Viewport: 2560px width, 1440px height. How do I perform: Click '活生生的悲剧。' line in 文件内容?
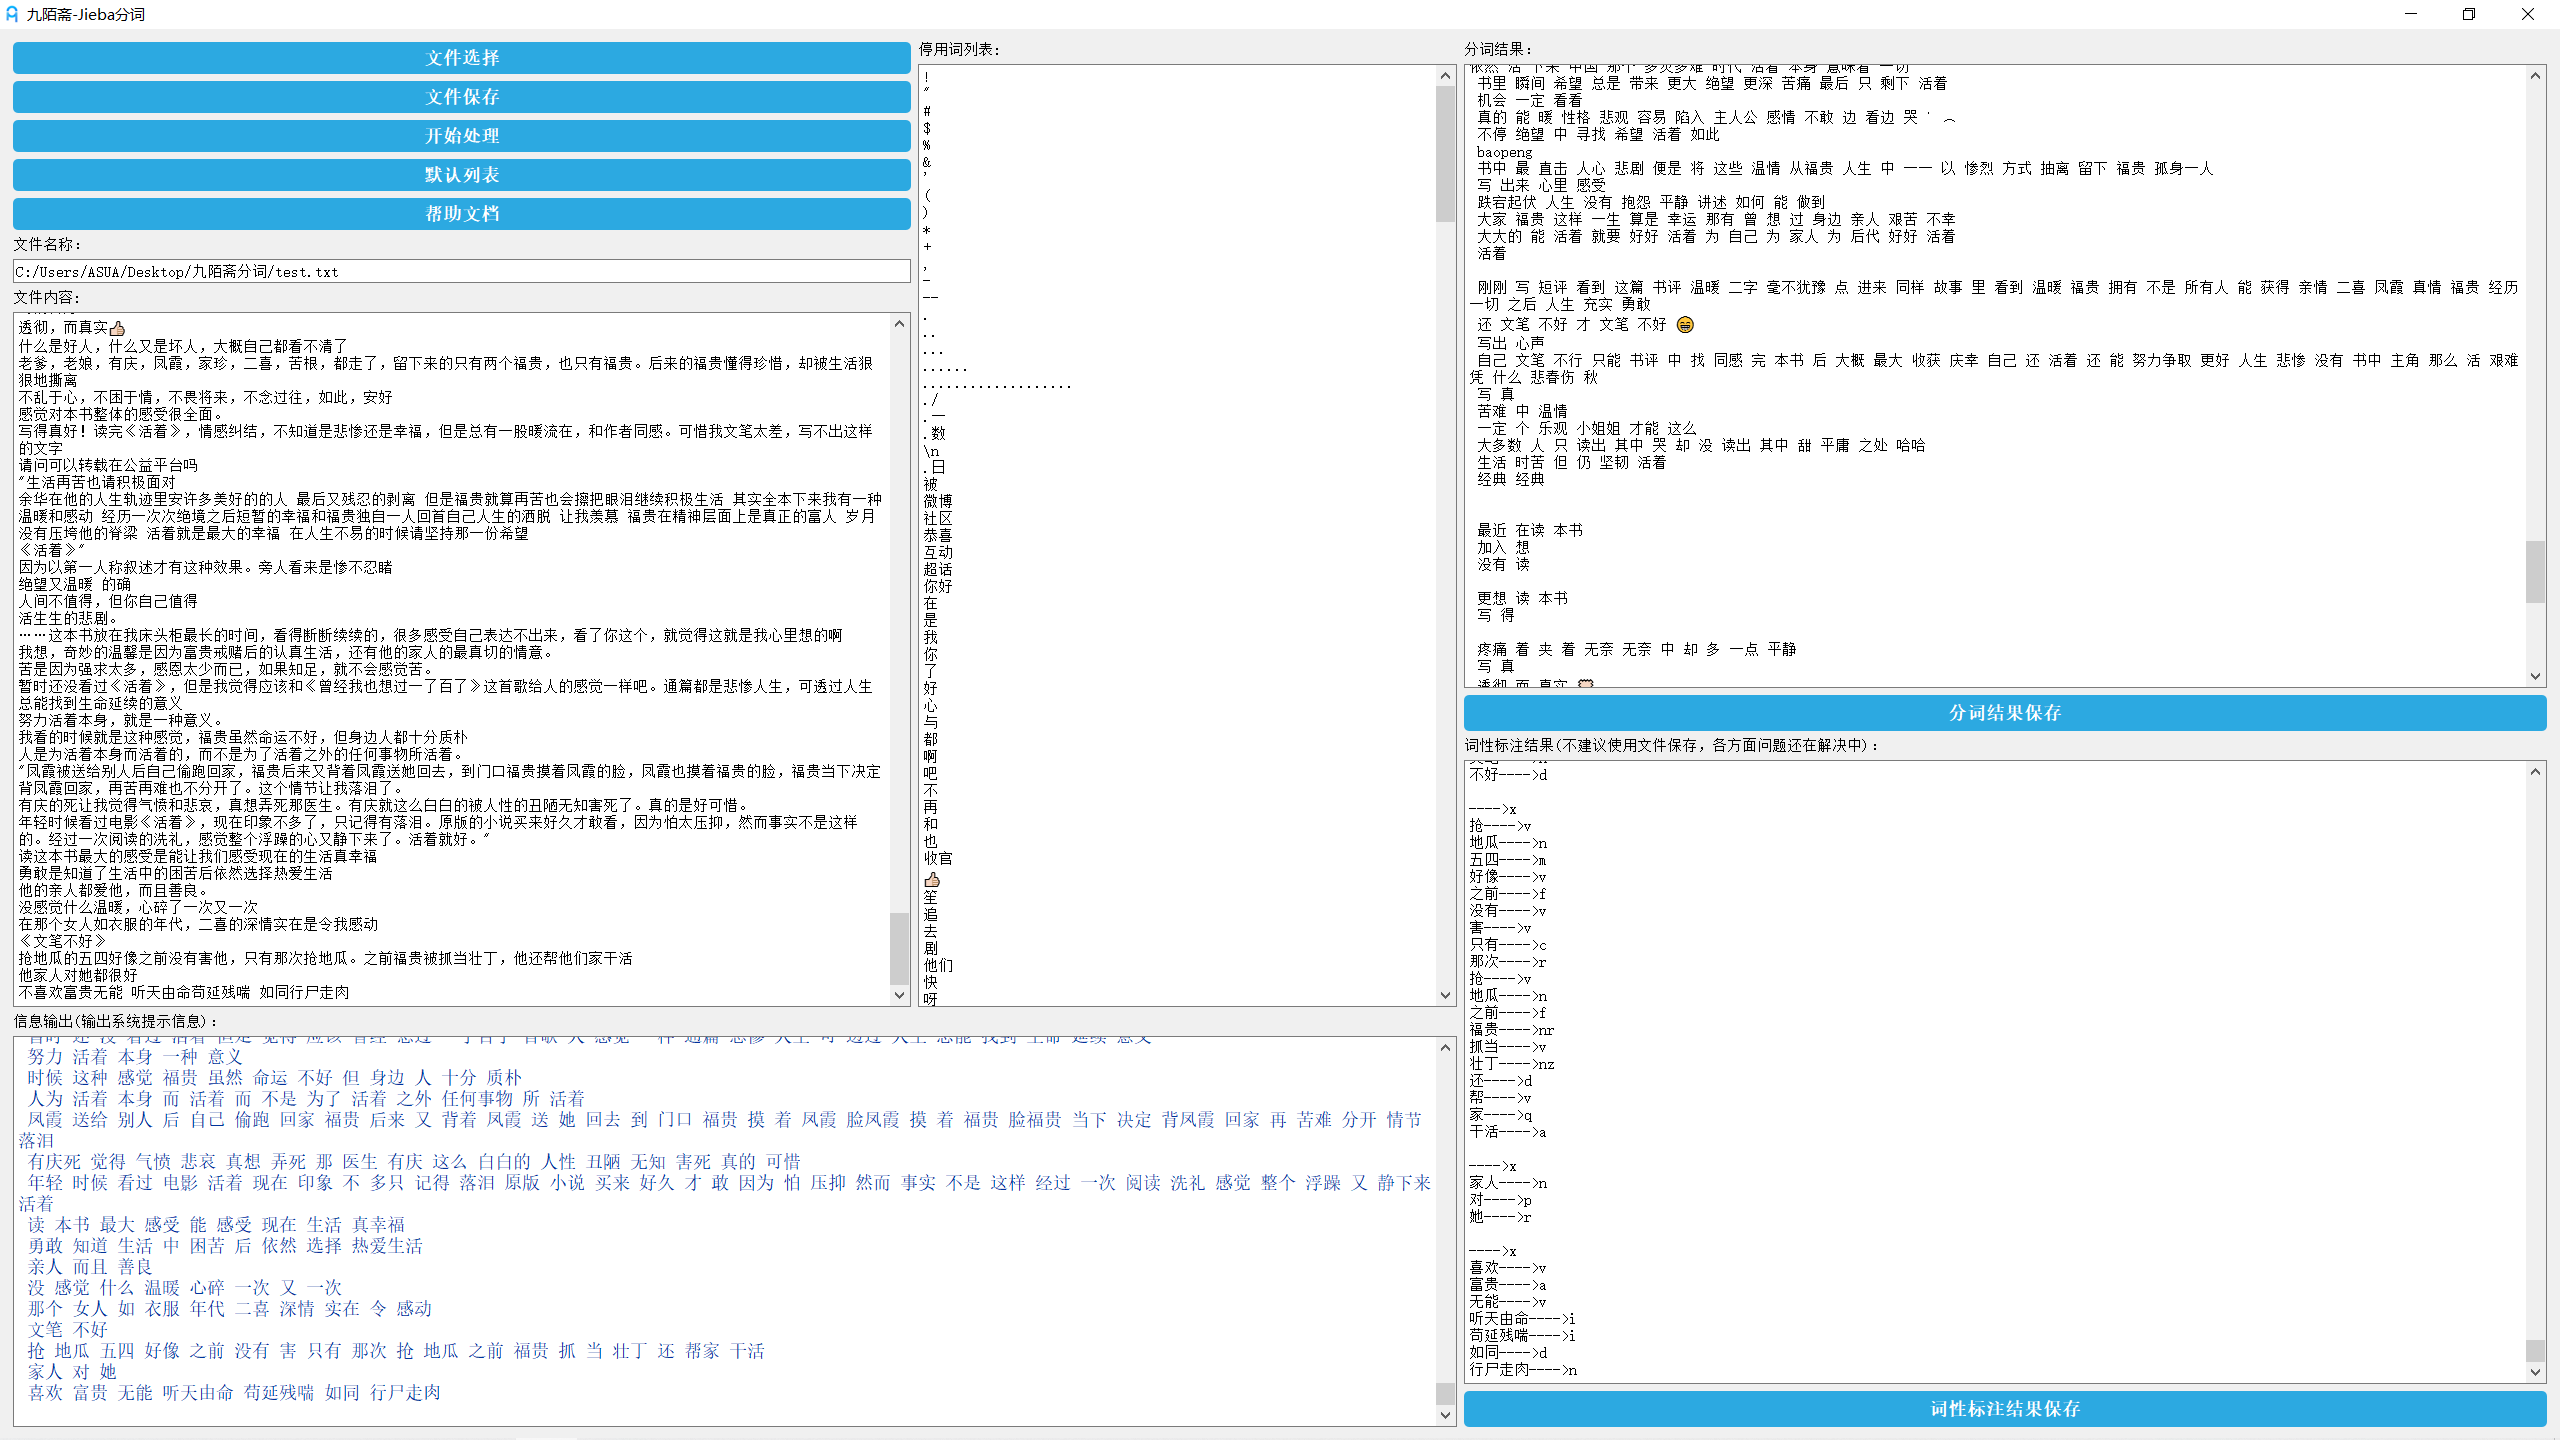[x=68, y=618]
